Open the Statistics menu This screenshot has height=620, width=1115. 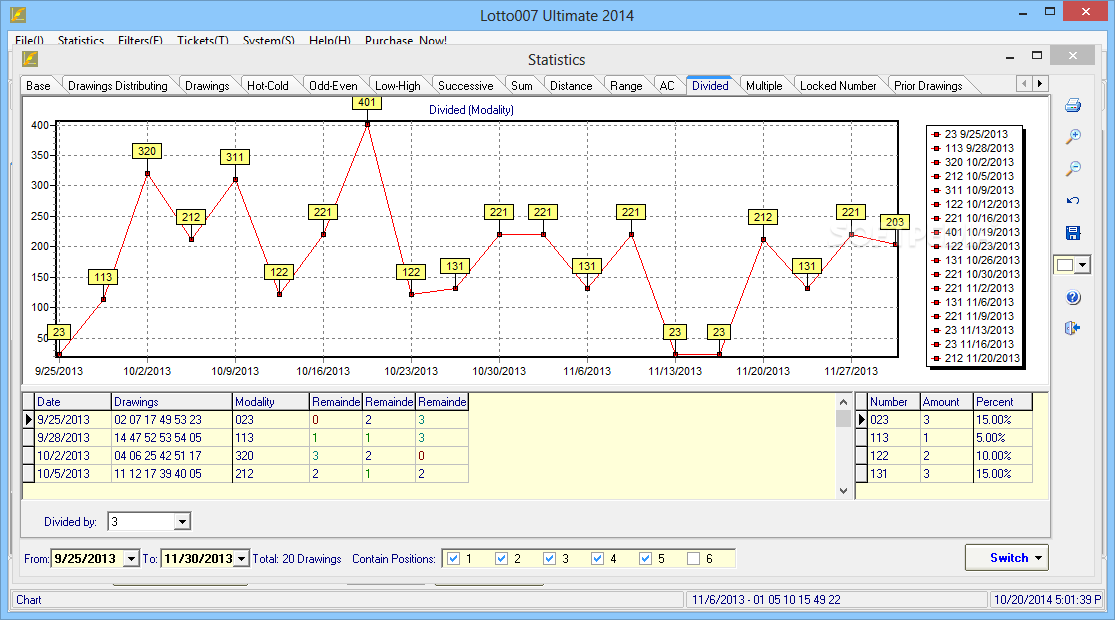click(81, 41)
